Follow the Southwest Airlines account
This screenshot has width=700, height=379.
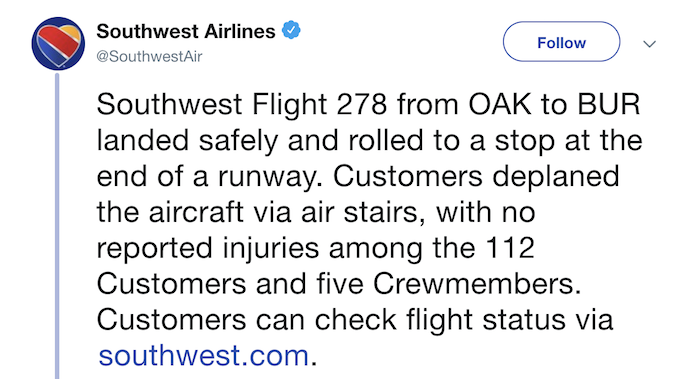[561, 42]
